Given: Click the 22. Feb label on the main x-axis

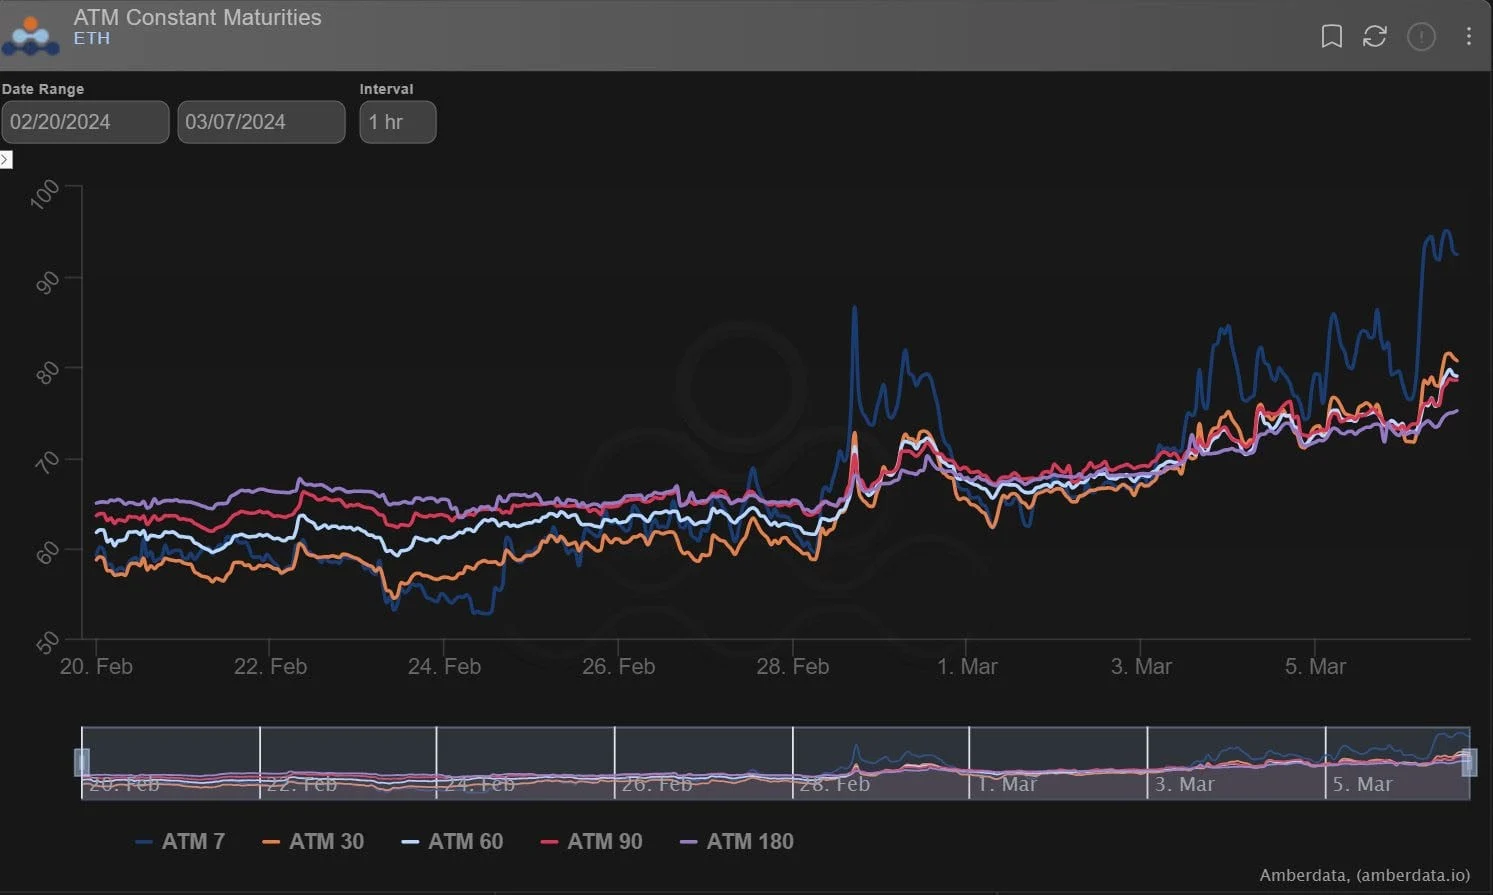Looking at the screenshot, I should pyautogui.click(x=270, y=667).
